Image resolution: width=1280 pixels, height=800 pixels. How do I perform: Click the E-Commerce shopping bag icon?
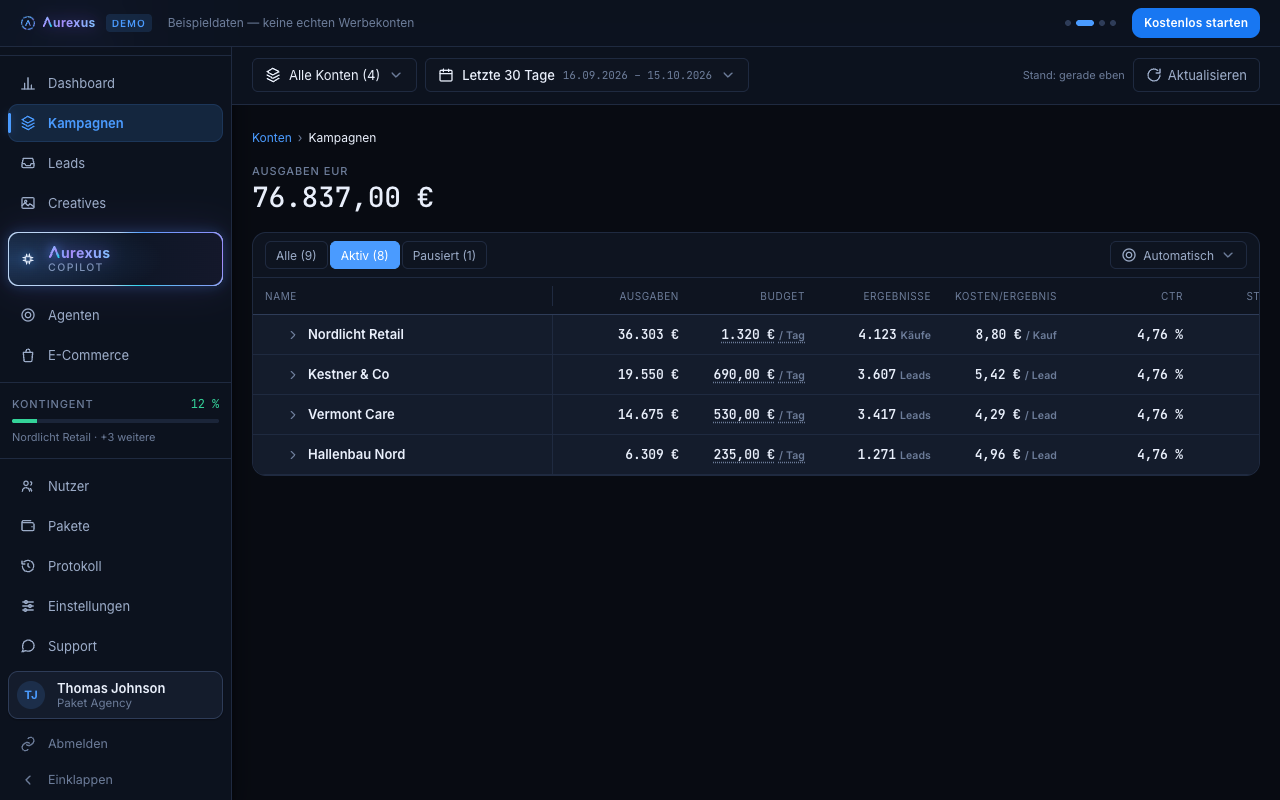pyautogui.click(x=28, y=355)
